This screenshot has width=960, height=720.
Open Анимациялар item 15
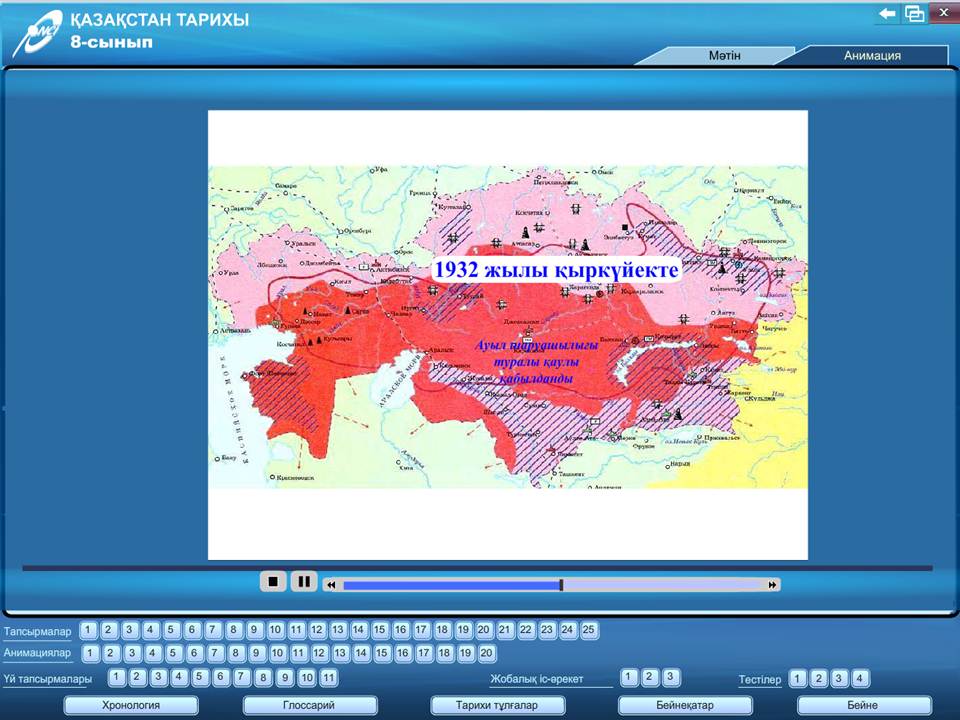coord(382,653)
